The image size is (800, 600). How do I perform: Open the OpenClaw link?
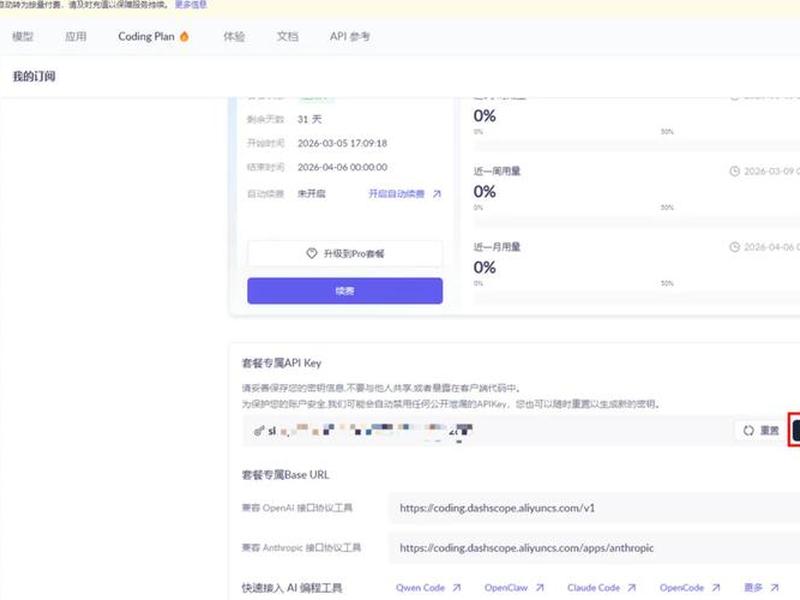[x=506, y=588]
